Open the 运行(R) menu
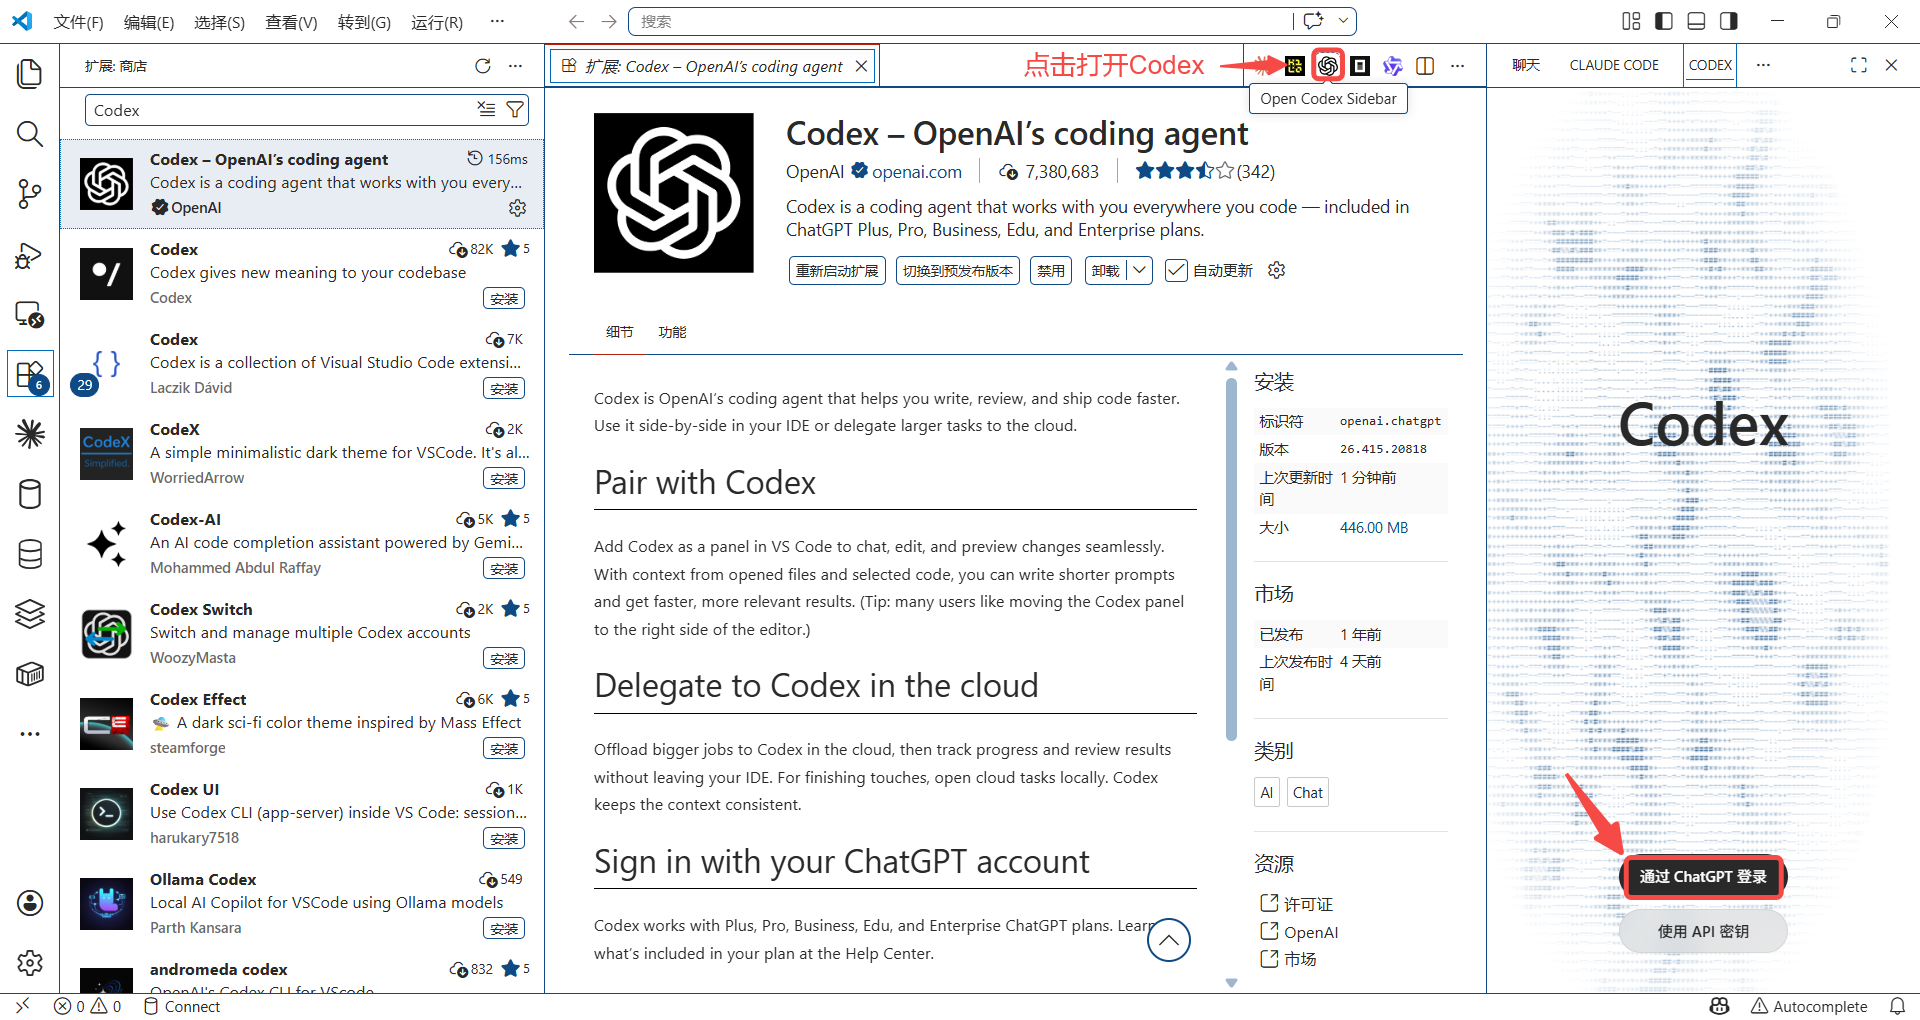This screenshot has height=1020, width=1920. click(437, 22)
